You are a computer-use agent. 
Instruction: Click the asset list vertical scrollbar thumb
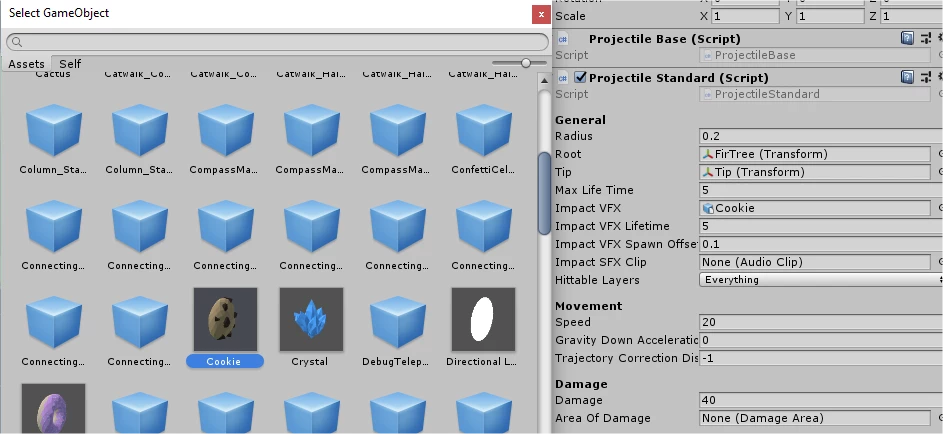(x=544, y=192)
